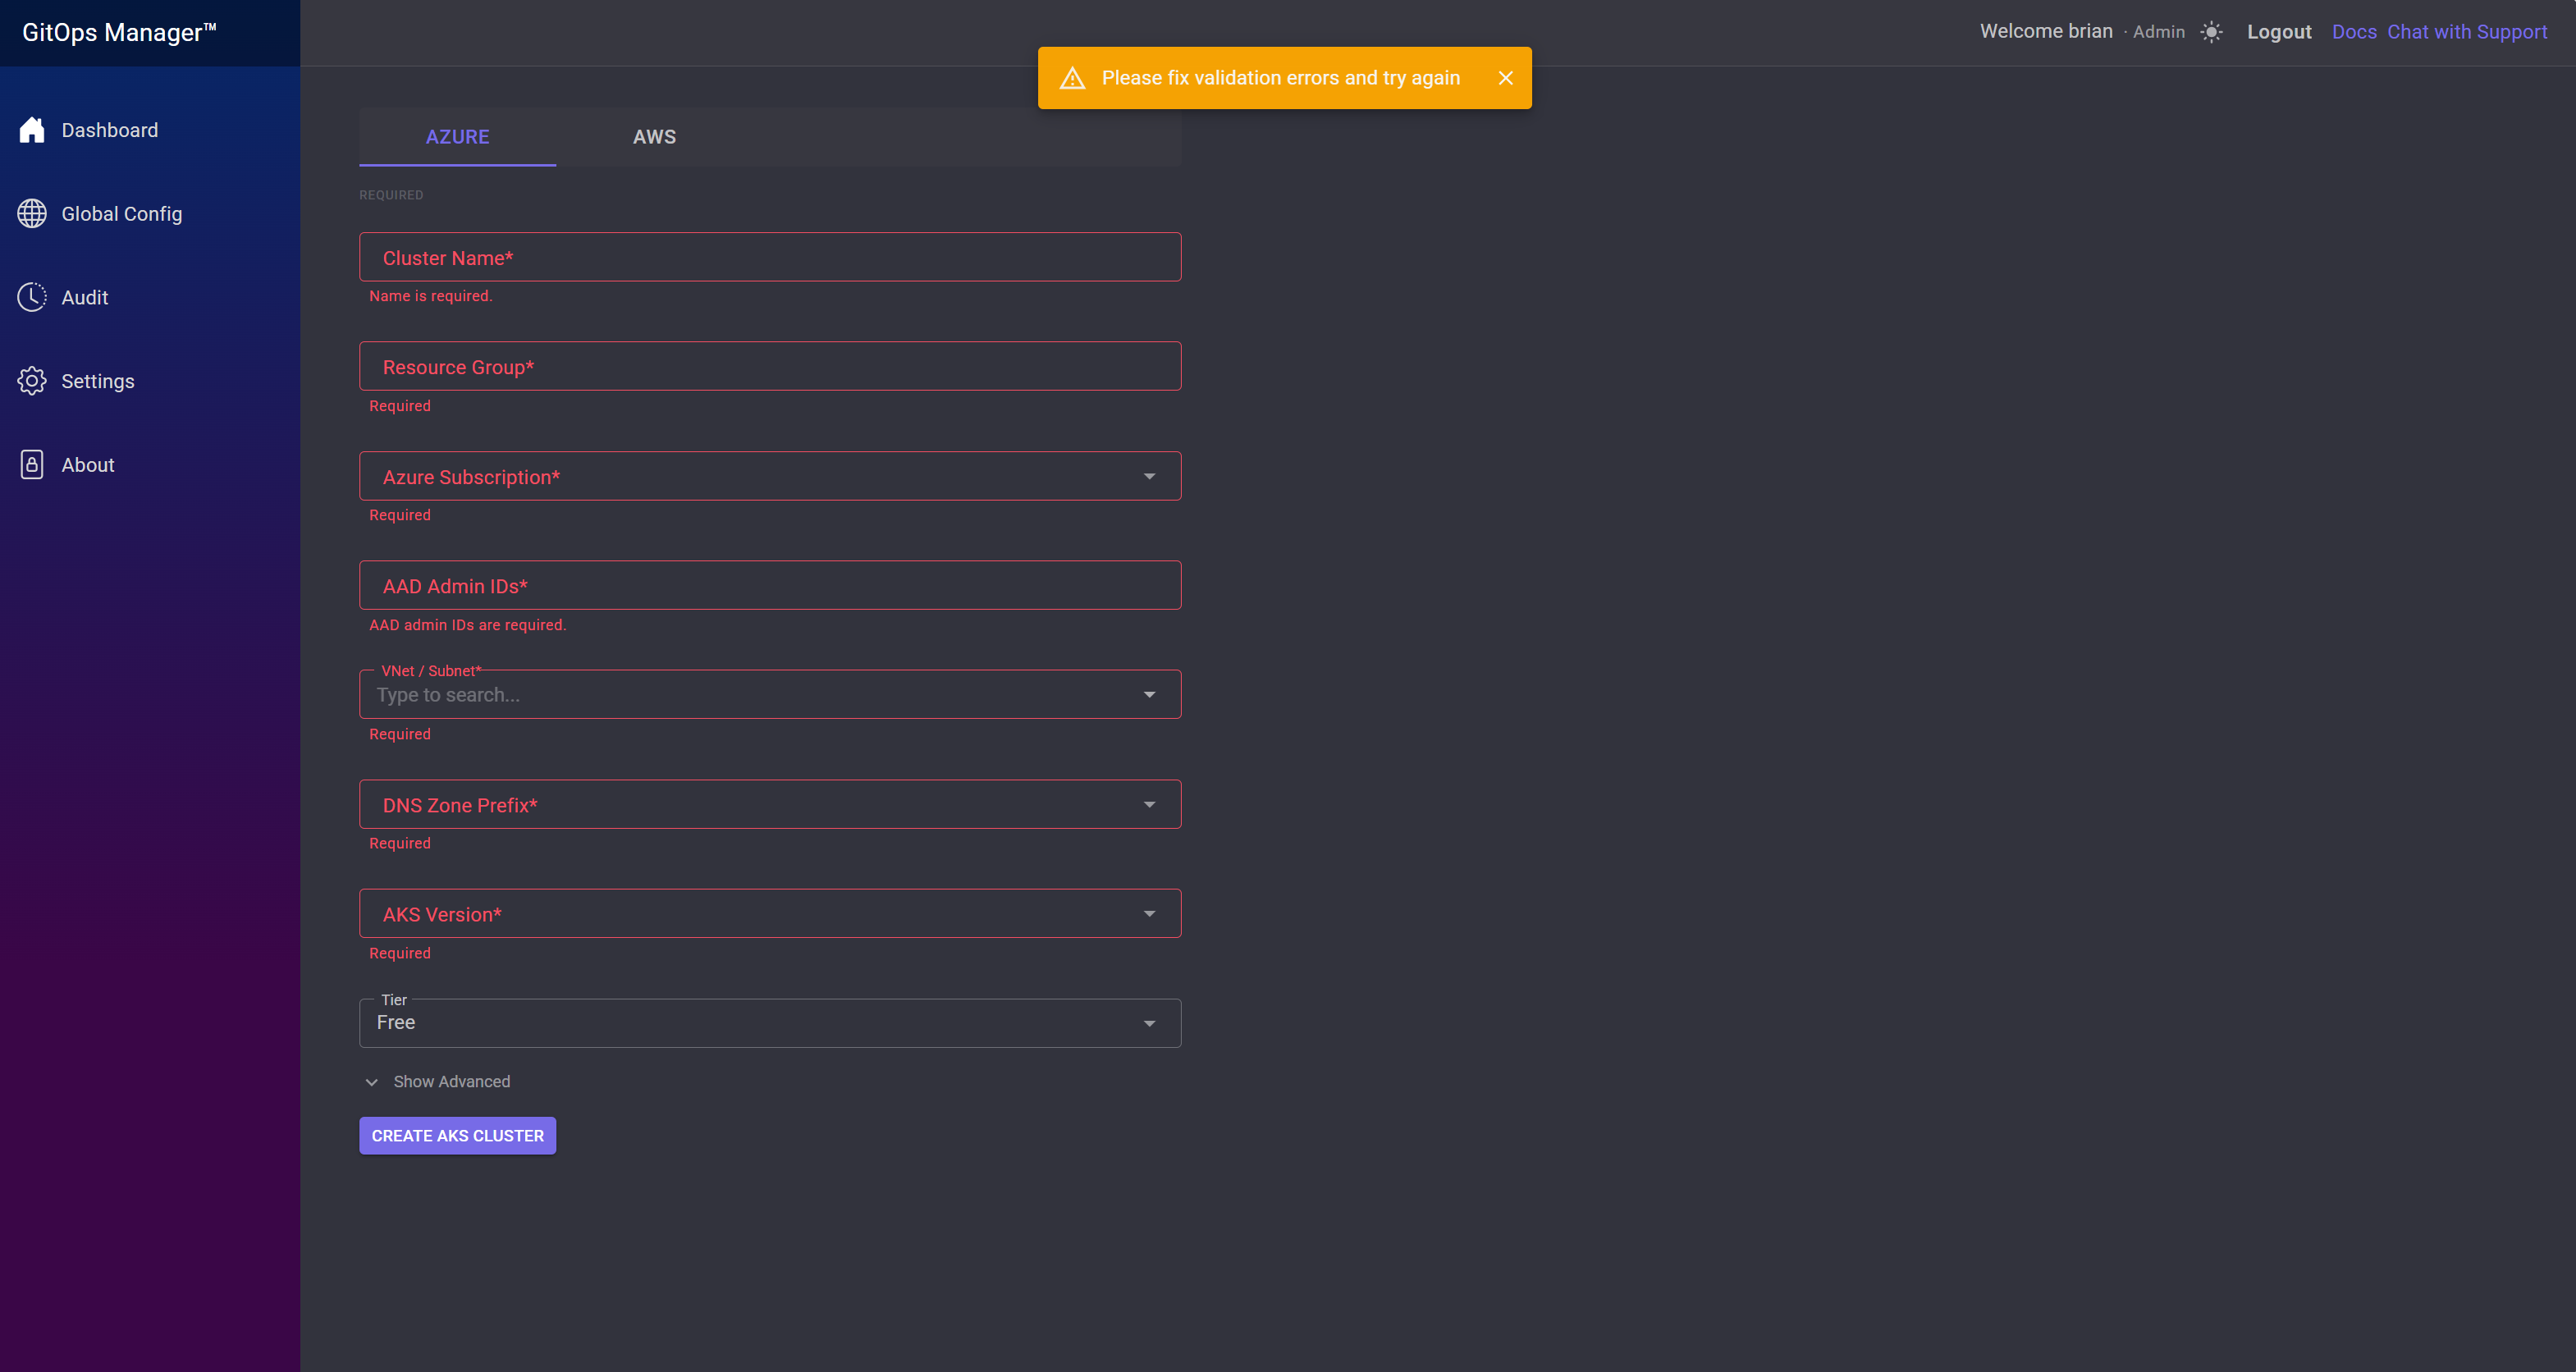Click the 'Admin' role label
The image size is (2576, 1372).
(2159, 32)
